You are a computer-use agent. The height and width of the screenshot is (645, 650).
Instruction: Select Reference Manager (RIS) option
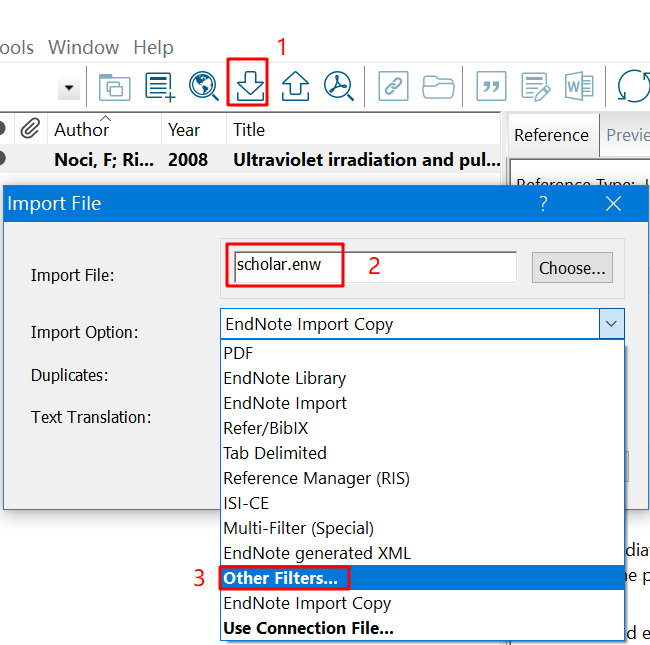click(x=422, y=478)
